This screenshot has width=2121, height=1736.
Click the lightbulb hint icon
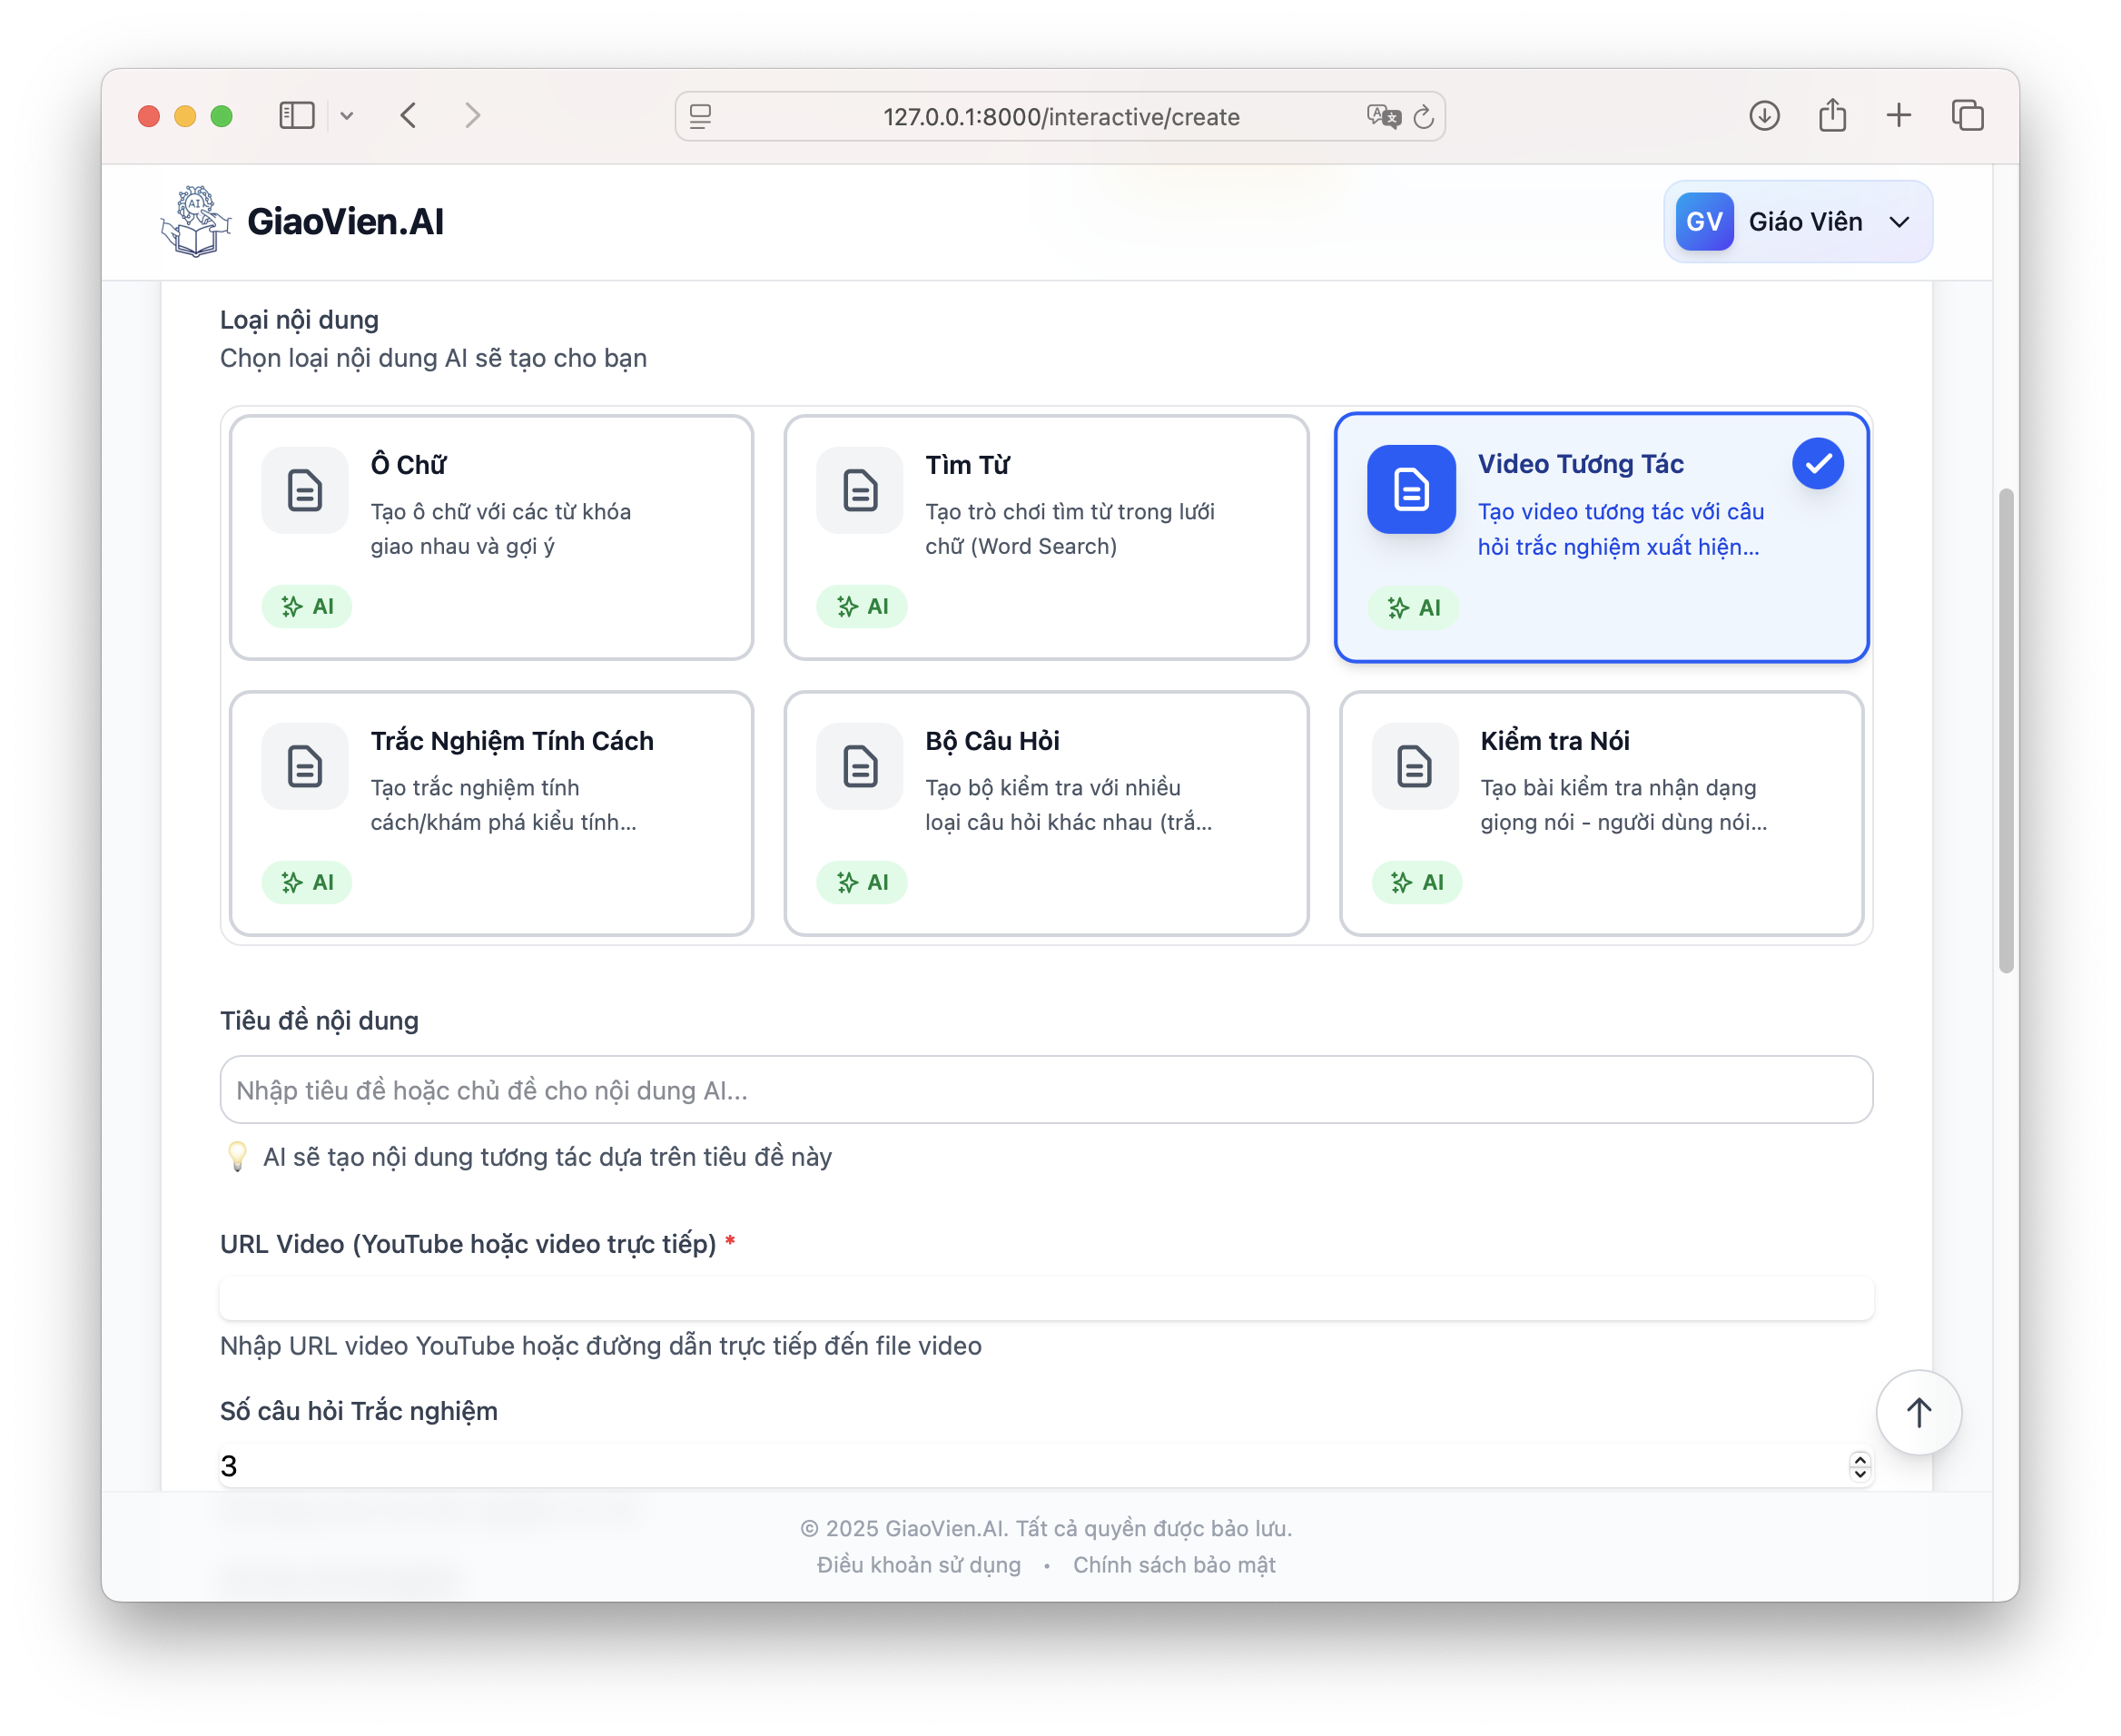pos(237,1157)
